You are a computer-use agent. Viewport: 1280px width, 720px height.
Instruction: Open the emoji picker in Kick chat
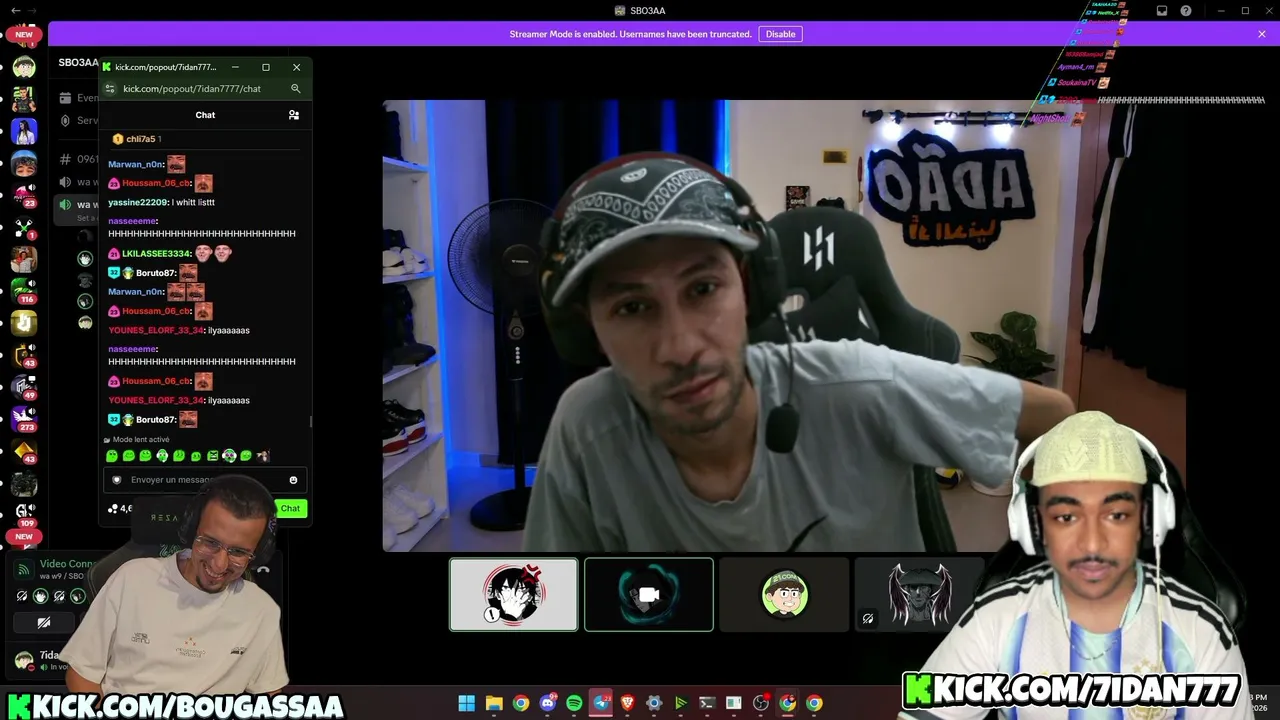click(293, 480)
